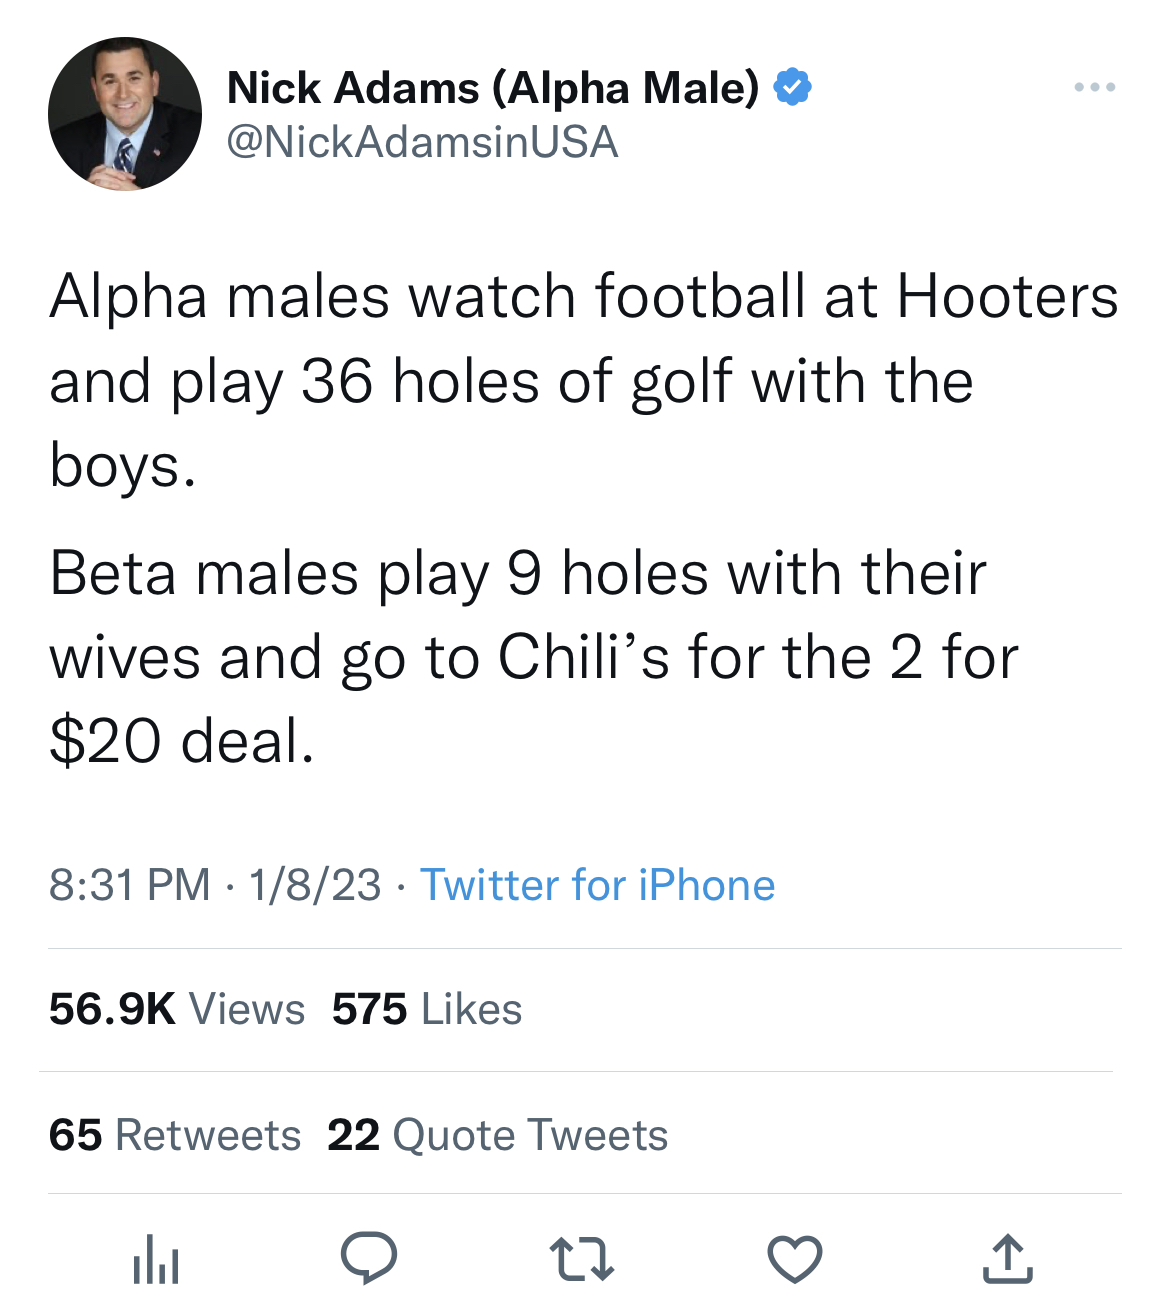This screenshot has width=1170, height=1298.
Task: Tap the reply speech bubble icon
Action: tap(369, 1258)
